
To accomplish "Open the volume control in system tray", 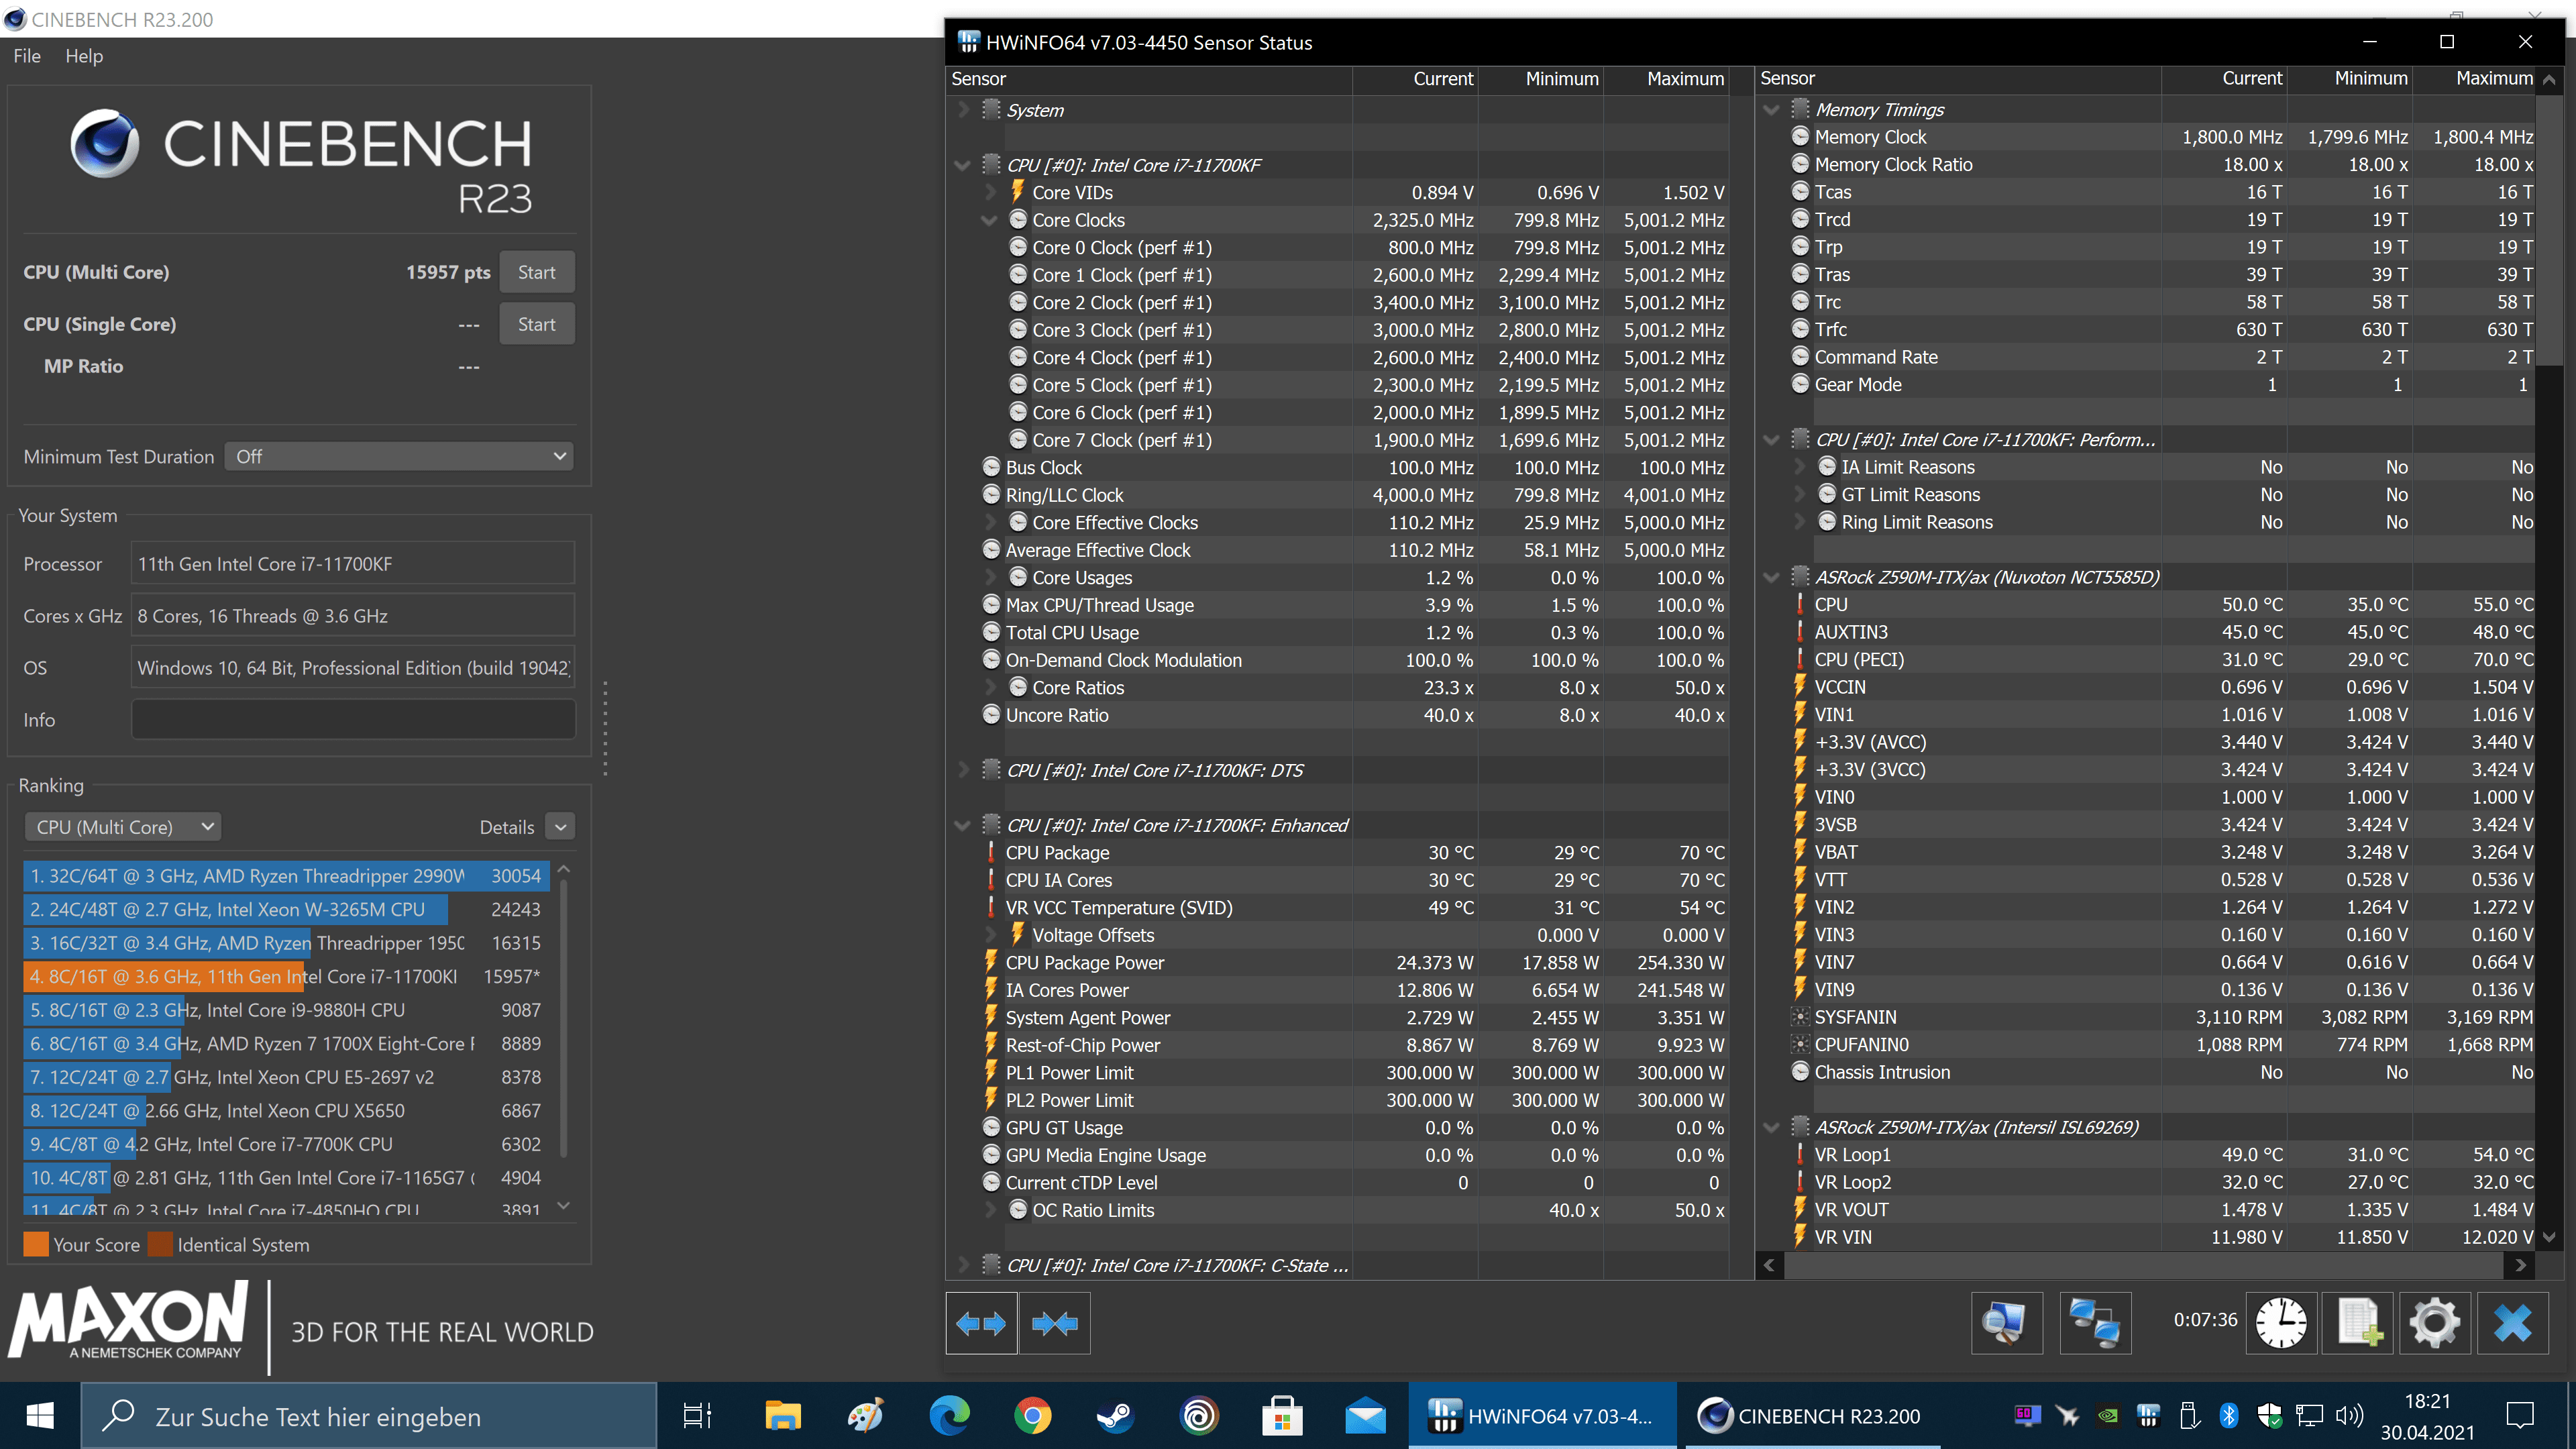I will pos(2350,1415).
